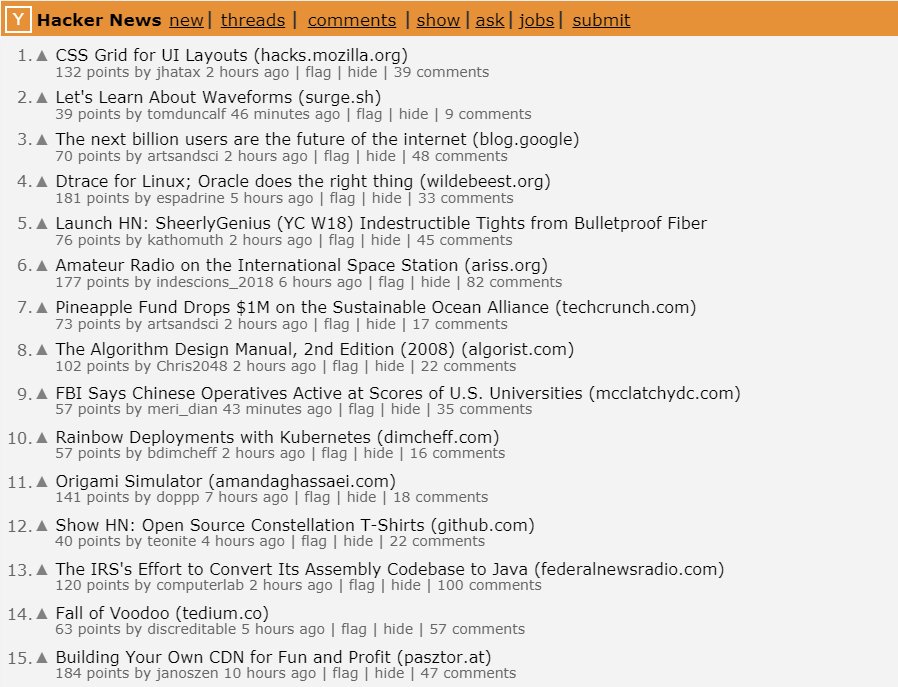
Task: Flag the FBI Chinese Operatives story
Action: (361, 409)
